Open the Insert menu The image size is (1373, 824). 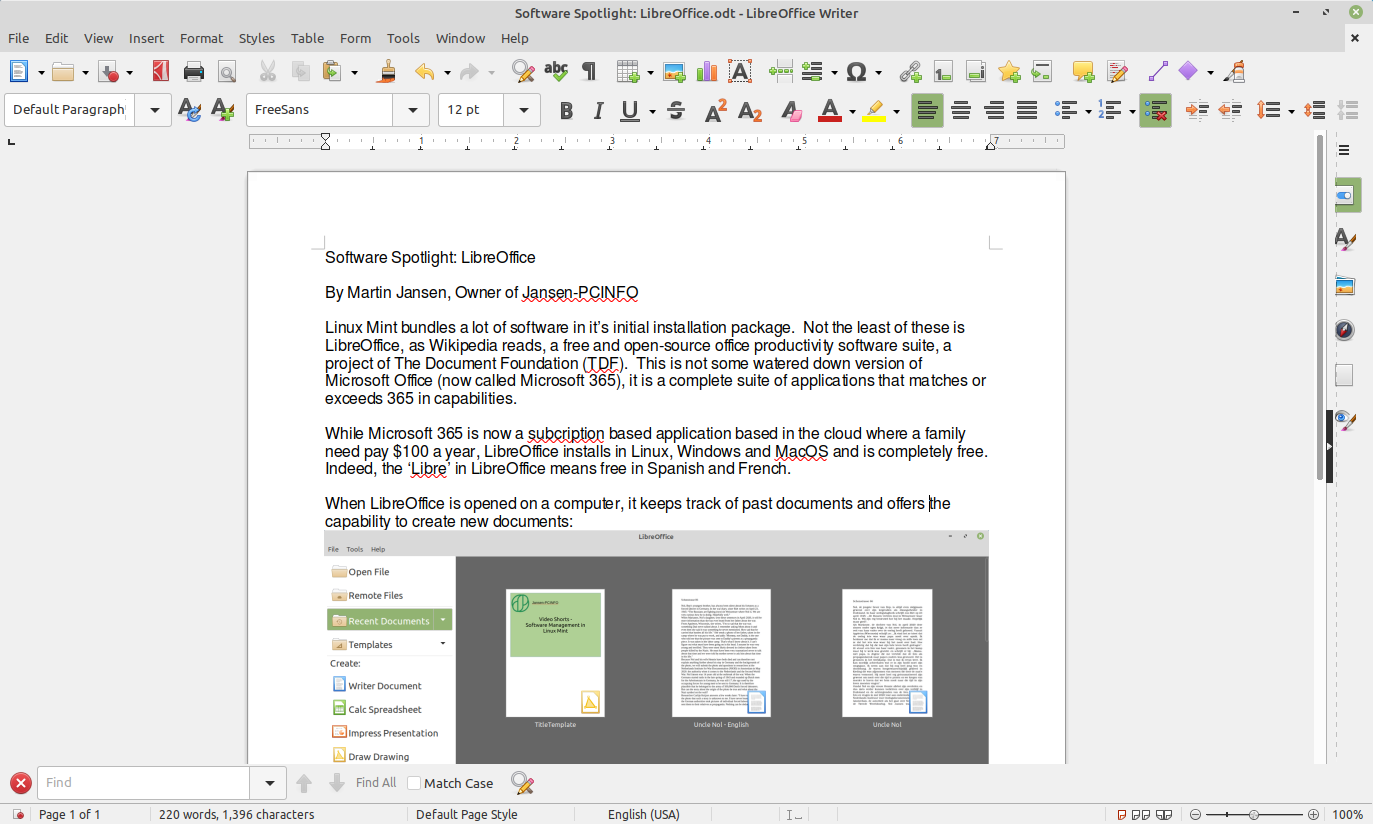pos(146,38)
